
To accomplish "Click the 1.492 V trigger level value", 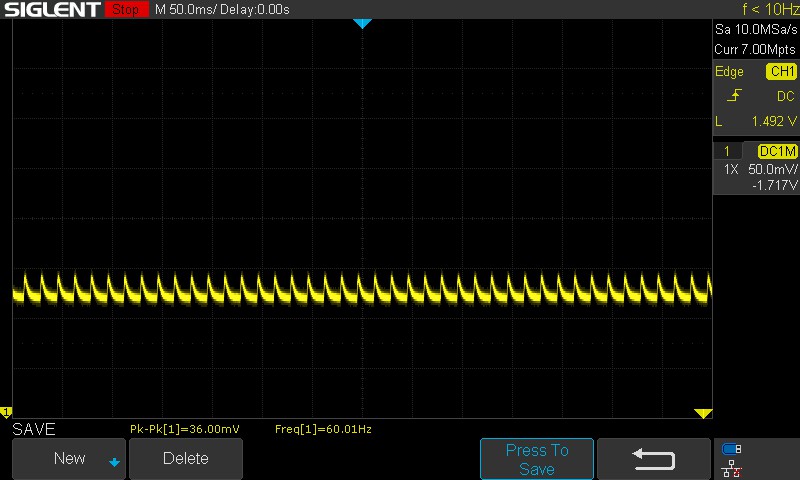I will pyautogui.click(x=775, y=121).
